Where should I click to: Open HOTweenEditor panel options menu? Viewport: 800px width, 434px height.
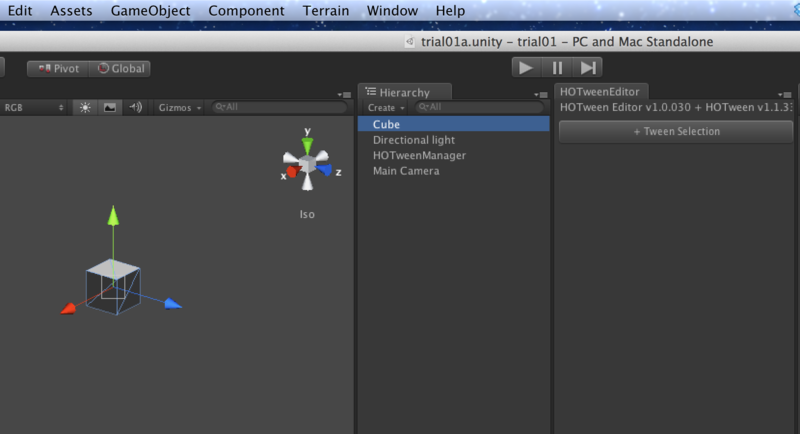click(785, 95)
